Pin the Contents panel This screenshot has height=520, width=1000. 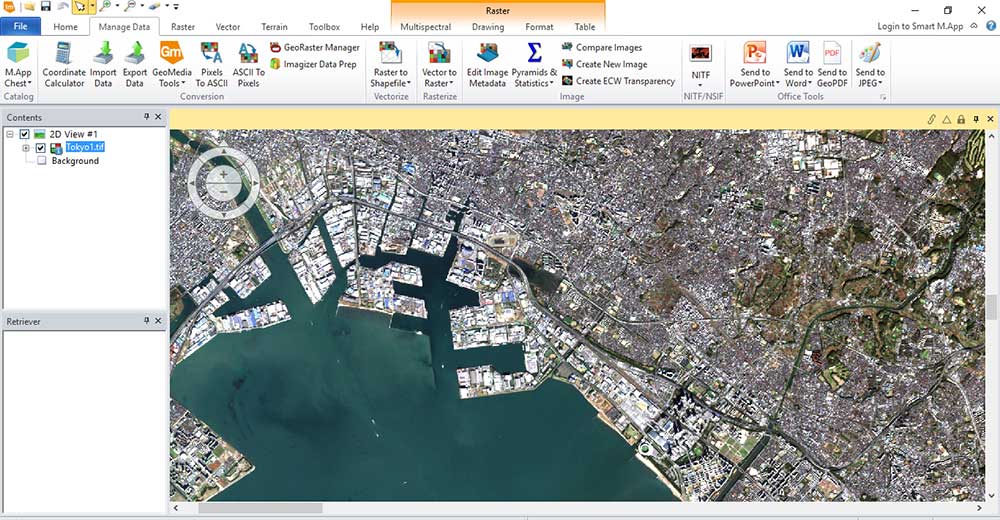coord(147,117)
